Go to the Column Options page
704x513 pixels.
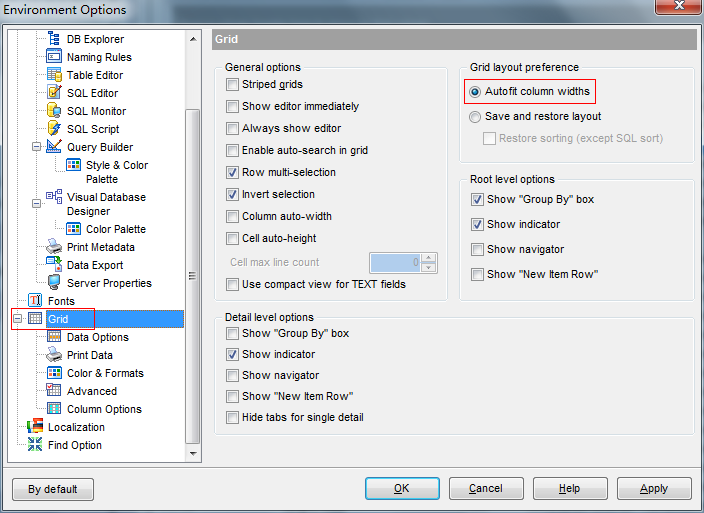(104, 409)
